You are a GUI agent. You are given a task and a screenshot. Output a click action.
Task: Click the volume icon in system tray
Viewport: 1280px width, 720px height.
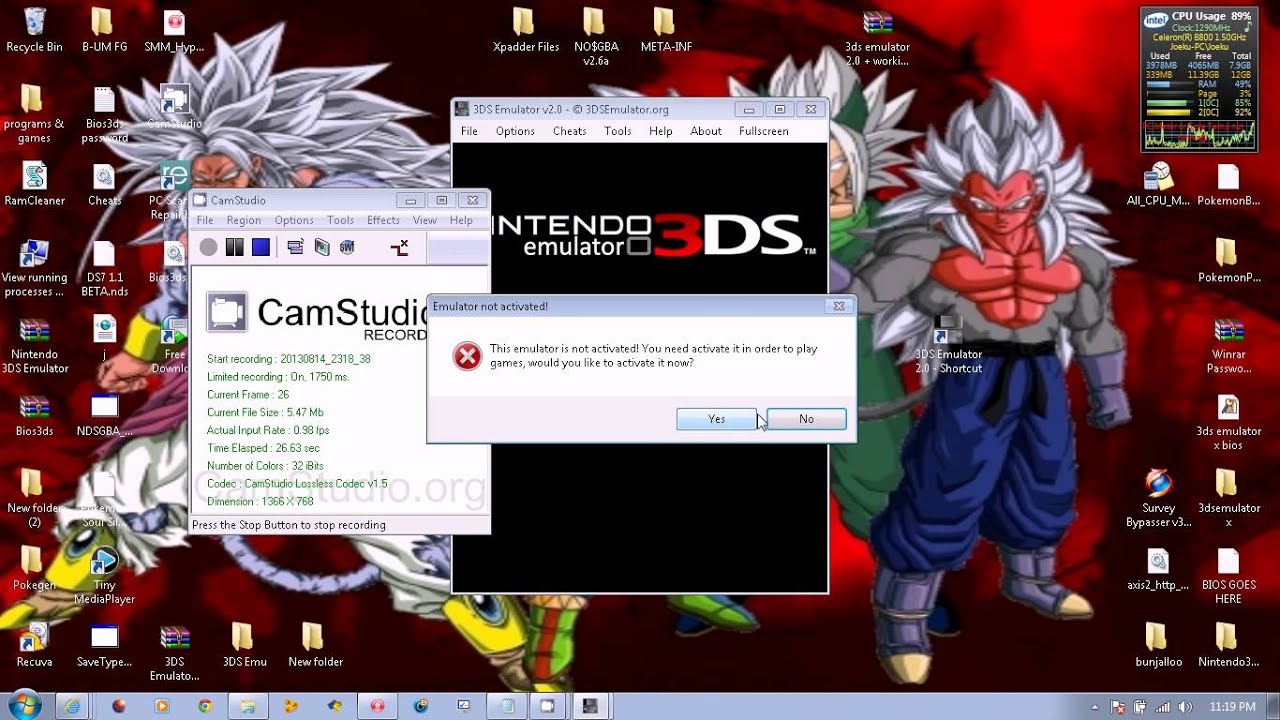[x=1186, y=707]
